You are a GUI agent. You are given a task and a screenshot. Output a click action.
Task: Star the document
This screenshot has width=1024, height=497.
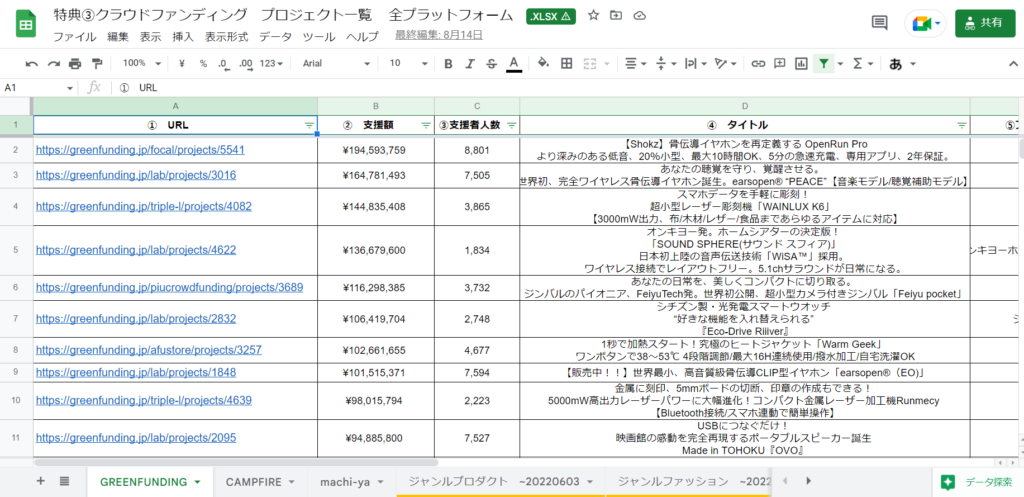[x=593, y=15]
